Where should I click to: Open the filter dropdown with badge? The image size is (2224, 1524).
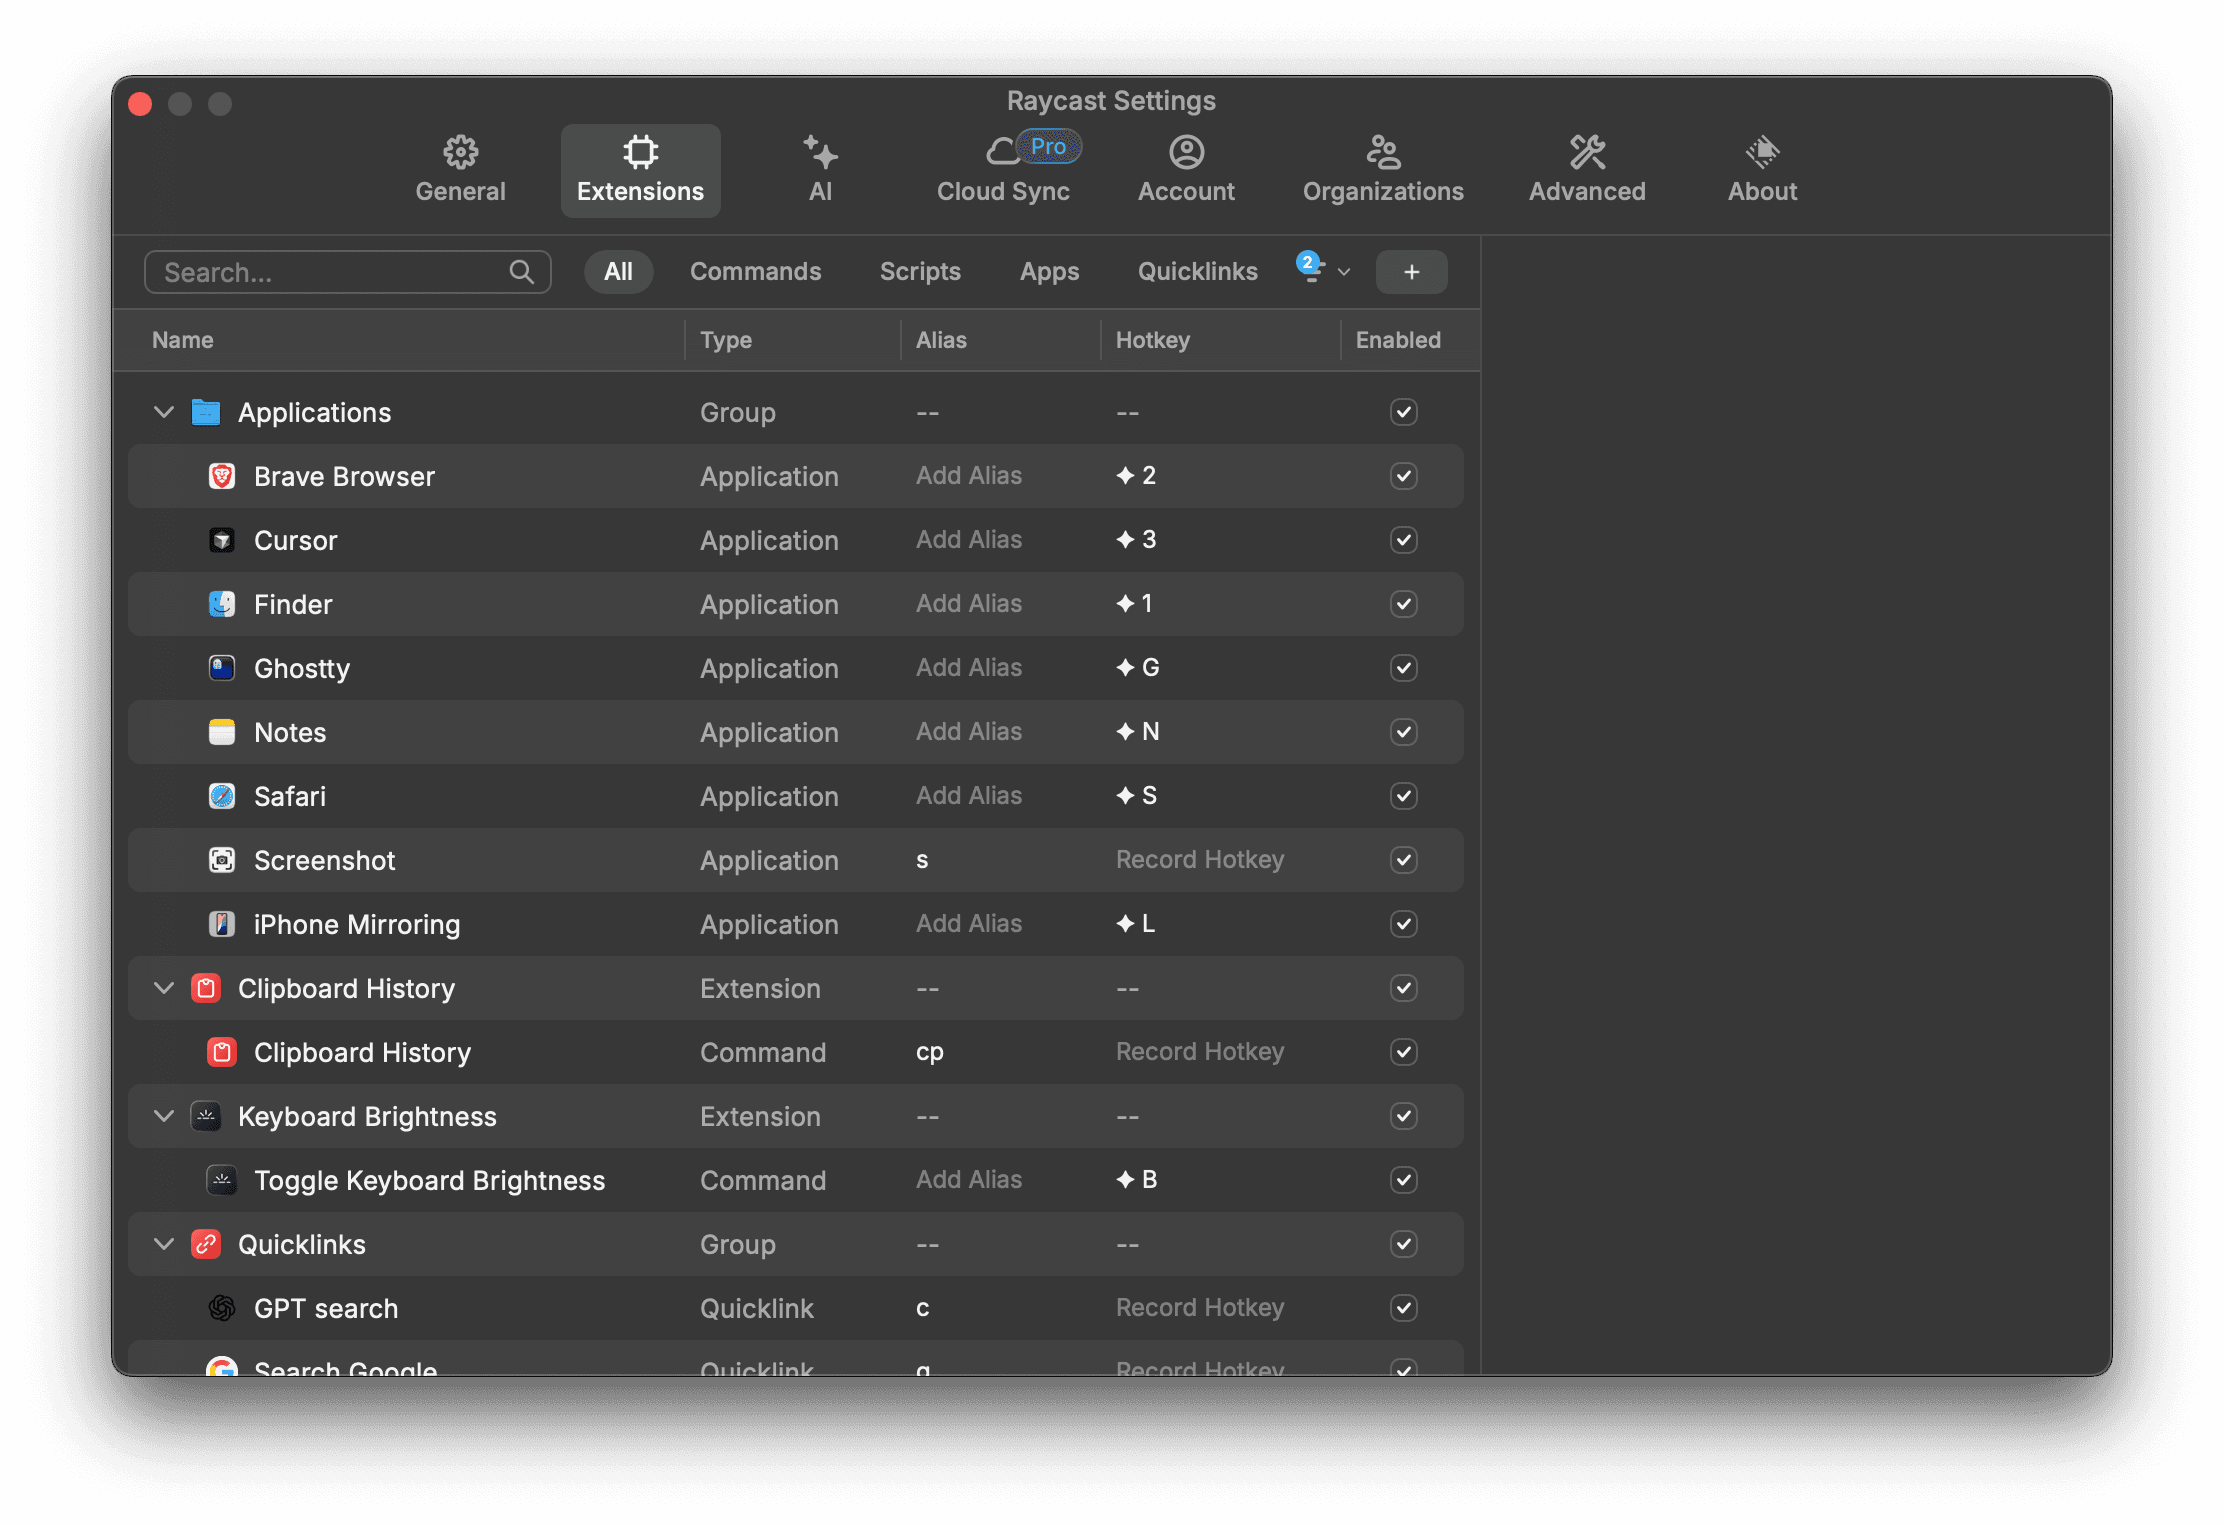pyautogui.click(x=1322, y=270)
